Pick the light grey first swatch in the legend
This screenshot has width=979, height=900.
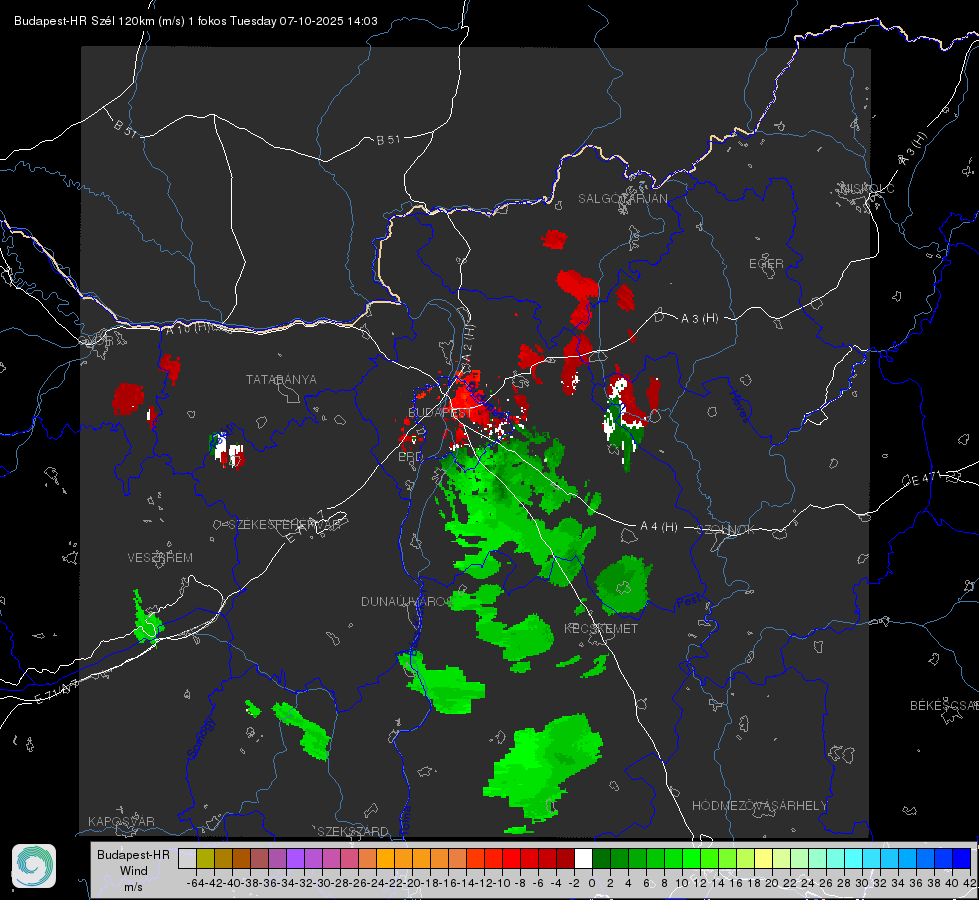pos(187,859)
